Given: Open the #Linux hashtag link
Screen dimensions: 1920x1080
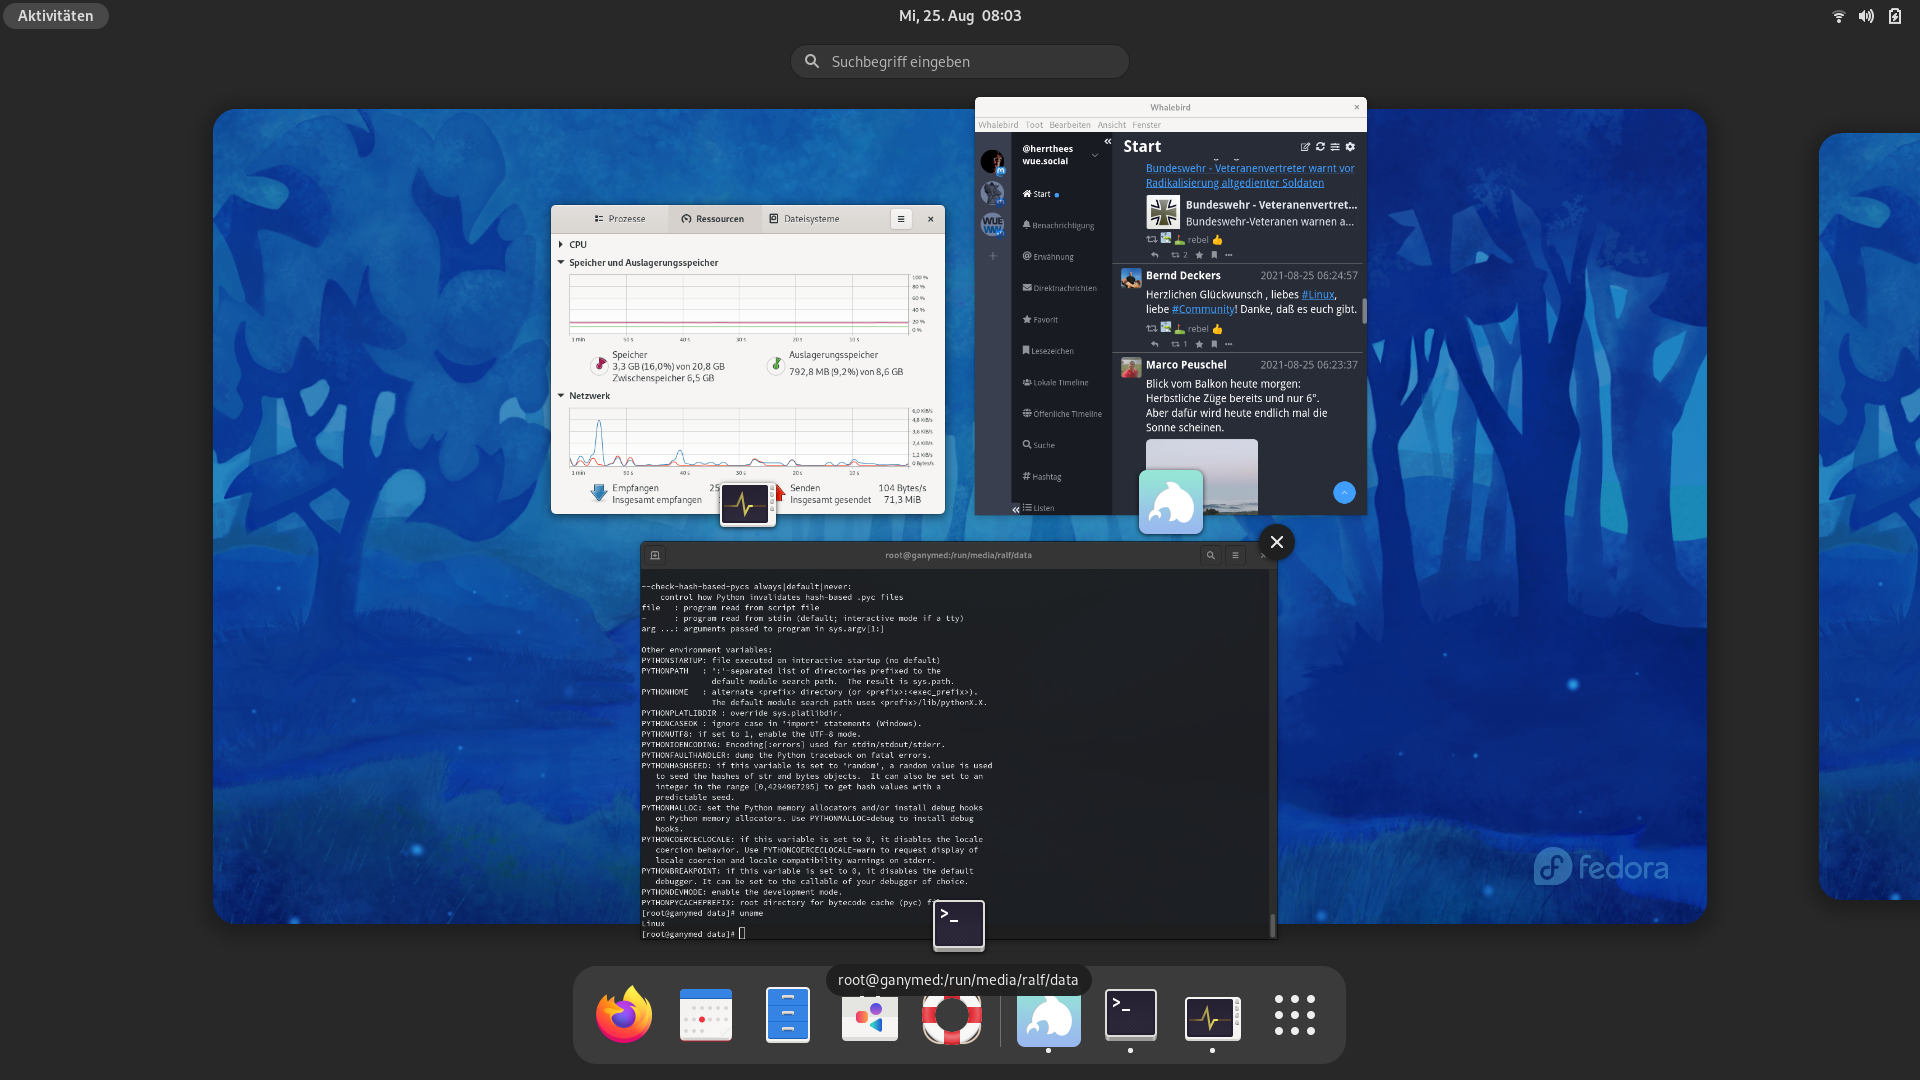Looking at the screenshot, I should tap(1317, 295).
